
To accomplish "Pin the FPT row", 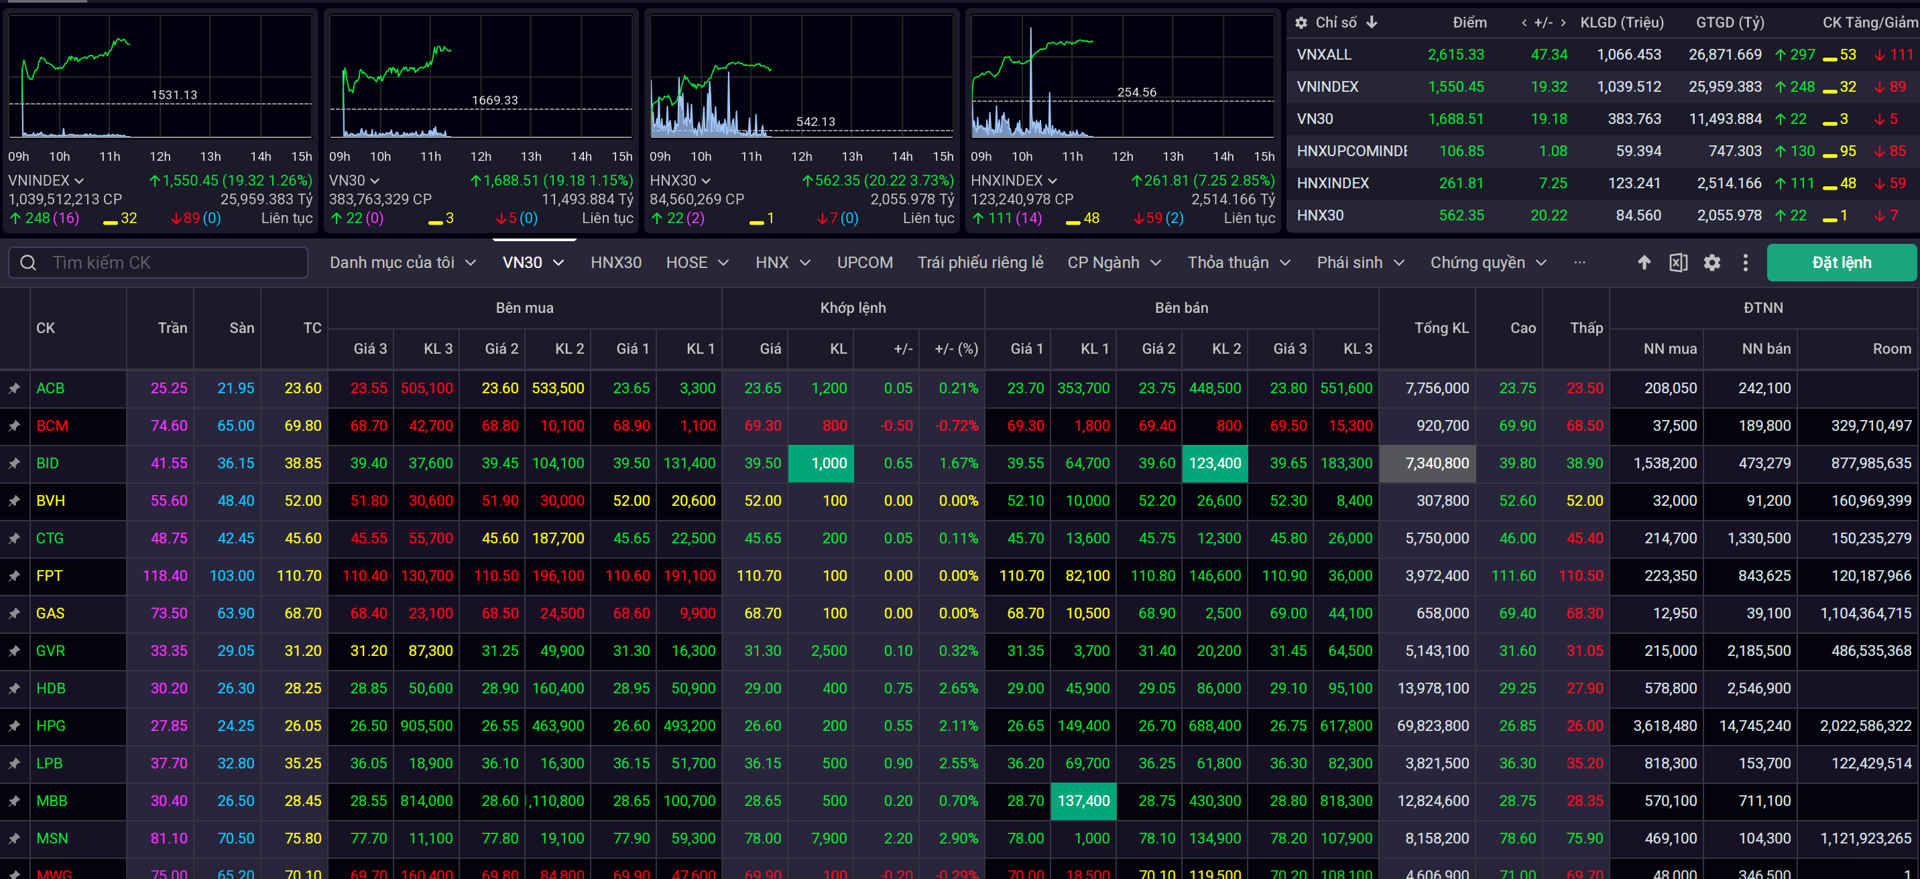I will (15, 576).
